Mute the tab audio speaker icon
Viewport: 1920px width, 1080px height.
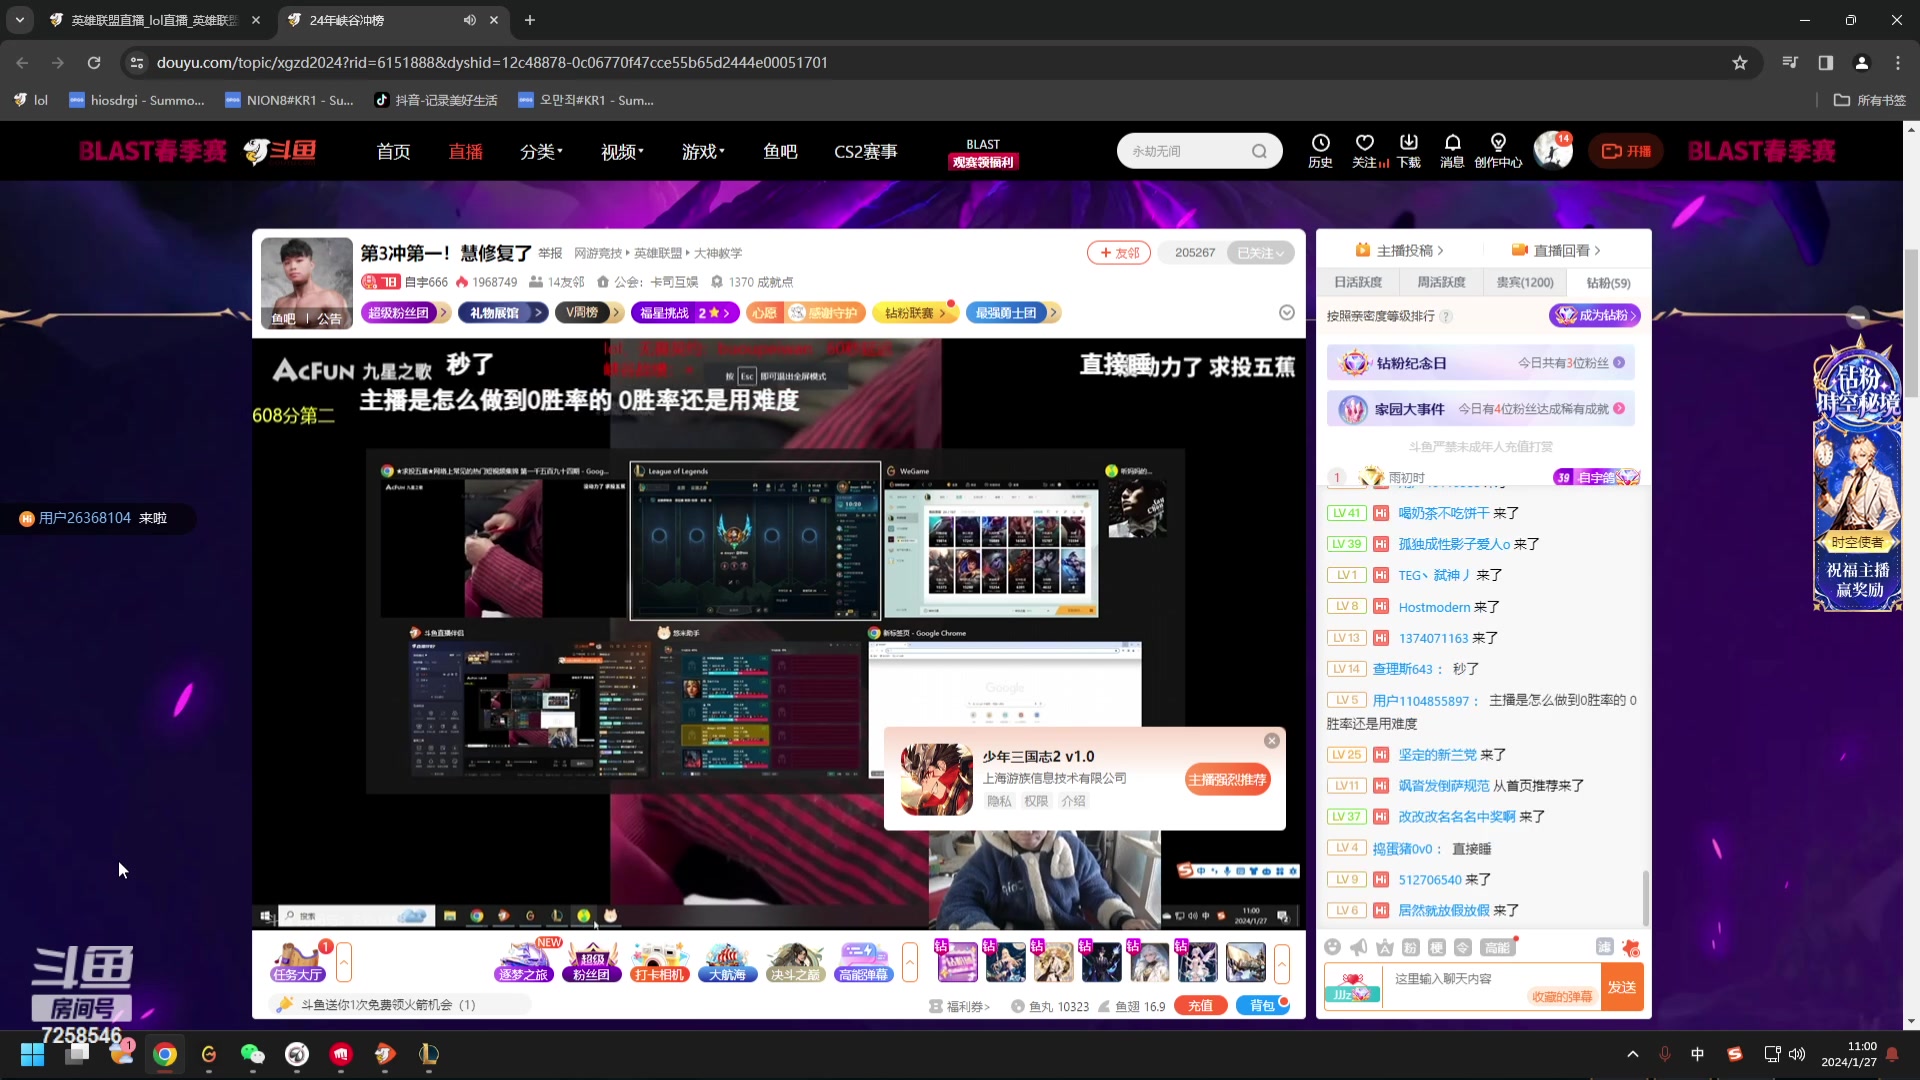[469, 20]
